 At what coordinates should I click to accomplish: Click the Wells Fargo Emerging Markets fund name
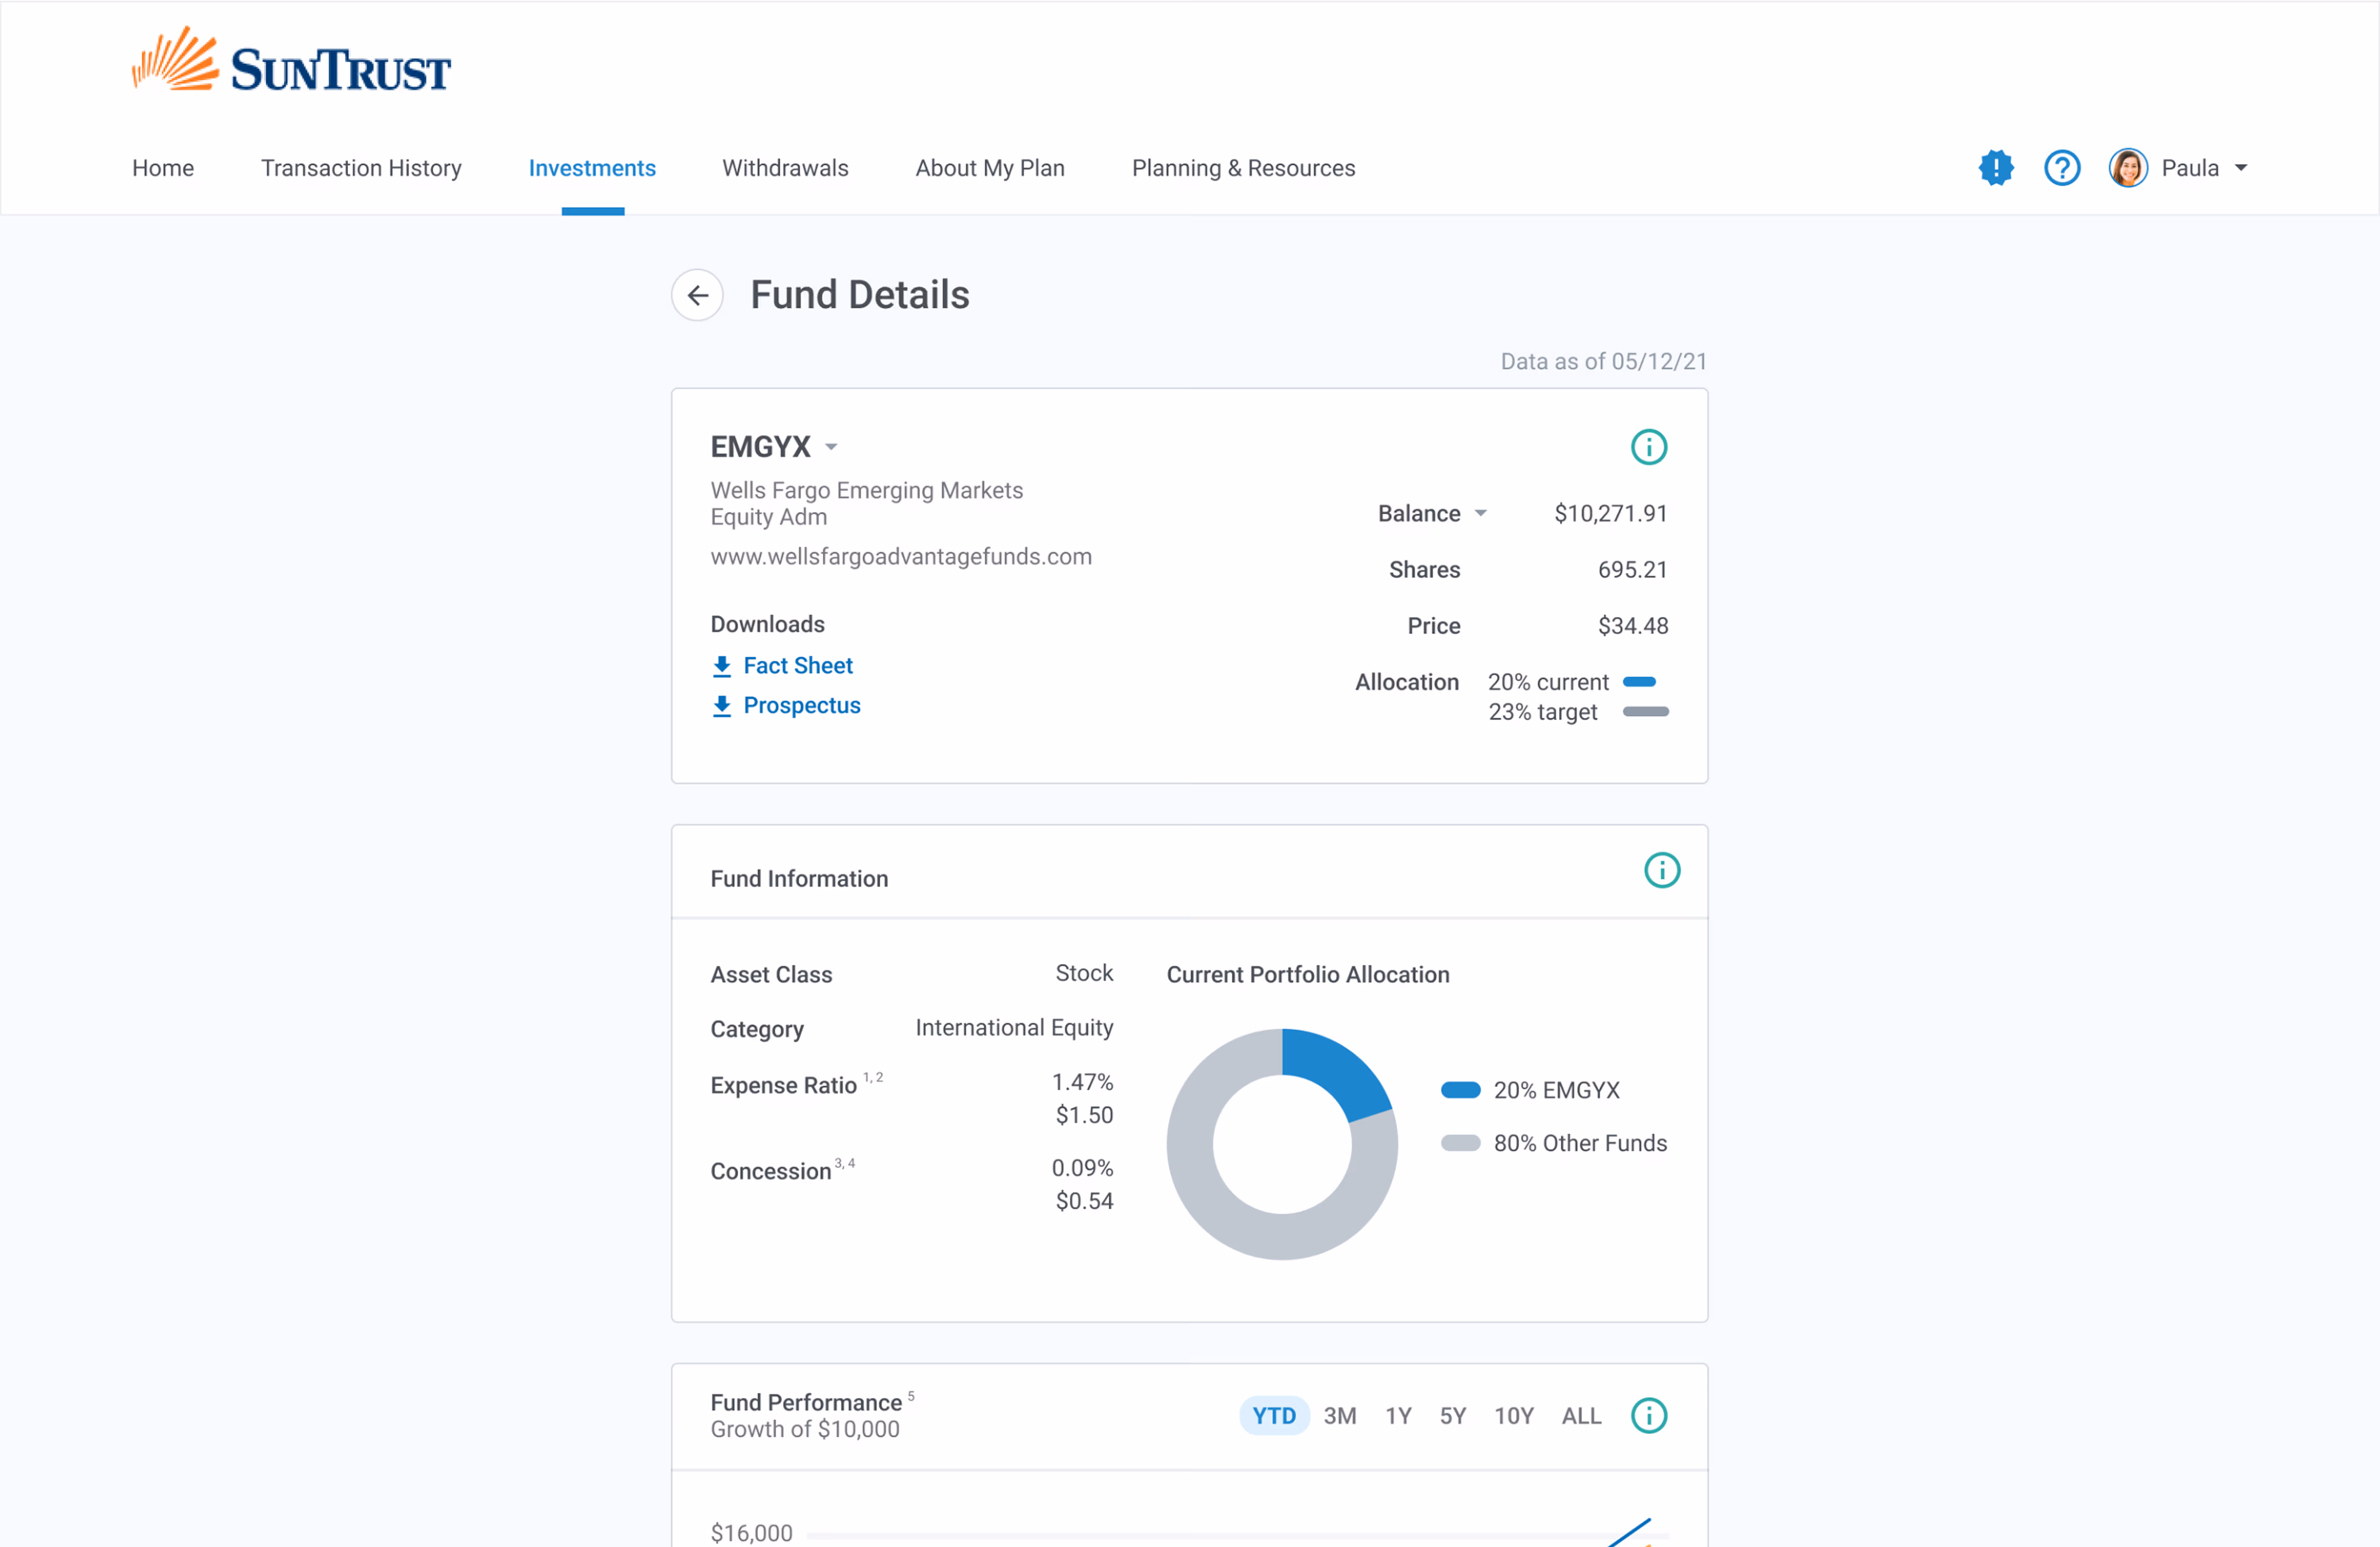(866, 504)
